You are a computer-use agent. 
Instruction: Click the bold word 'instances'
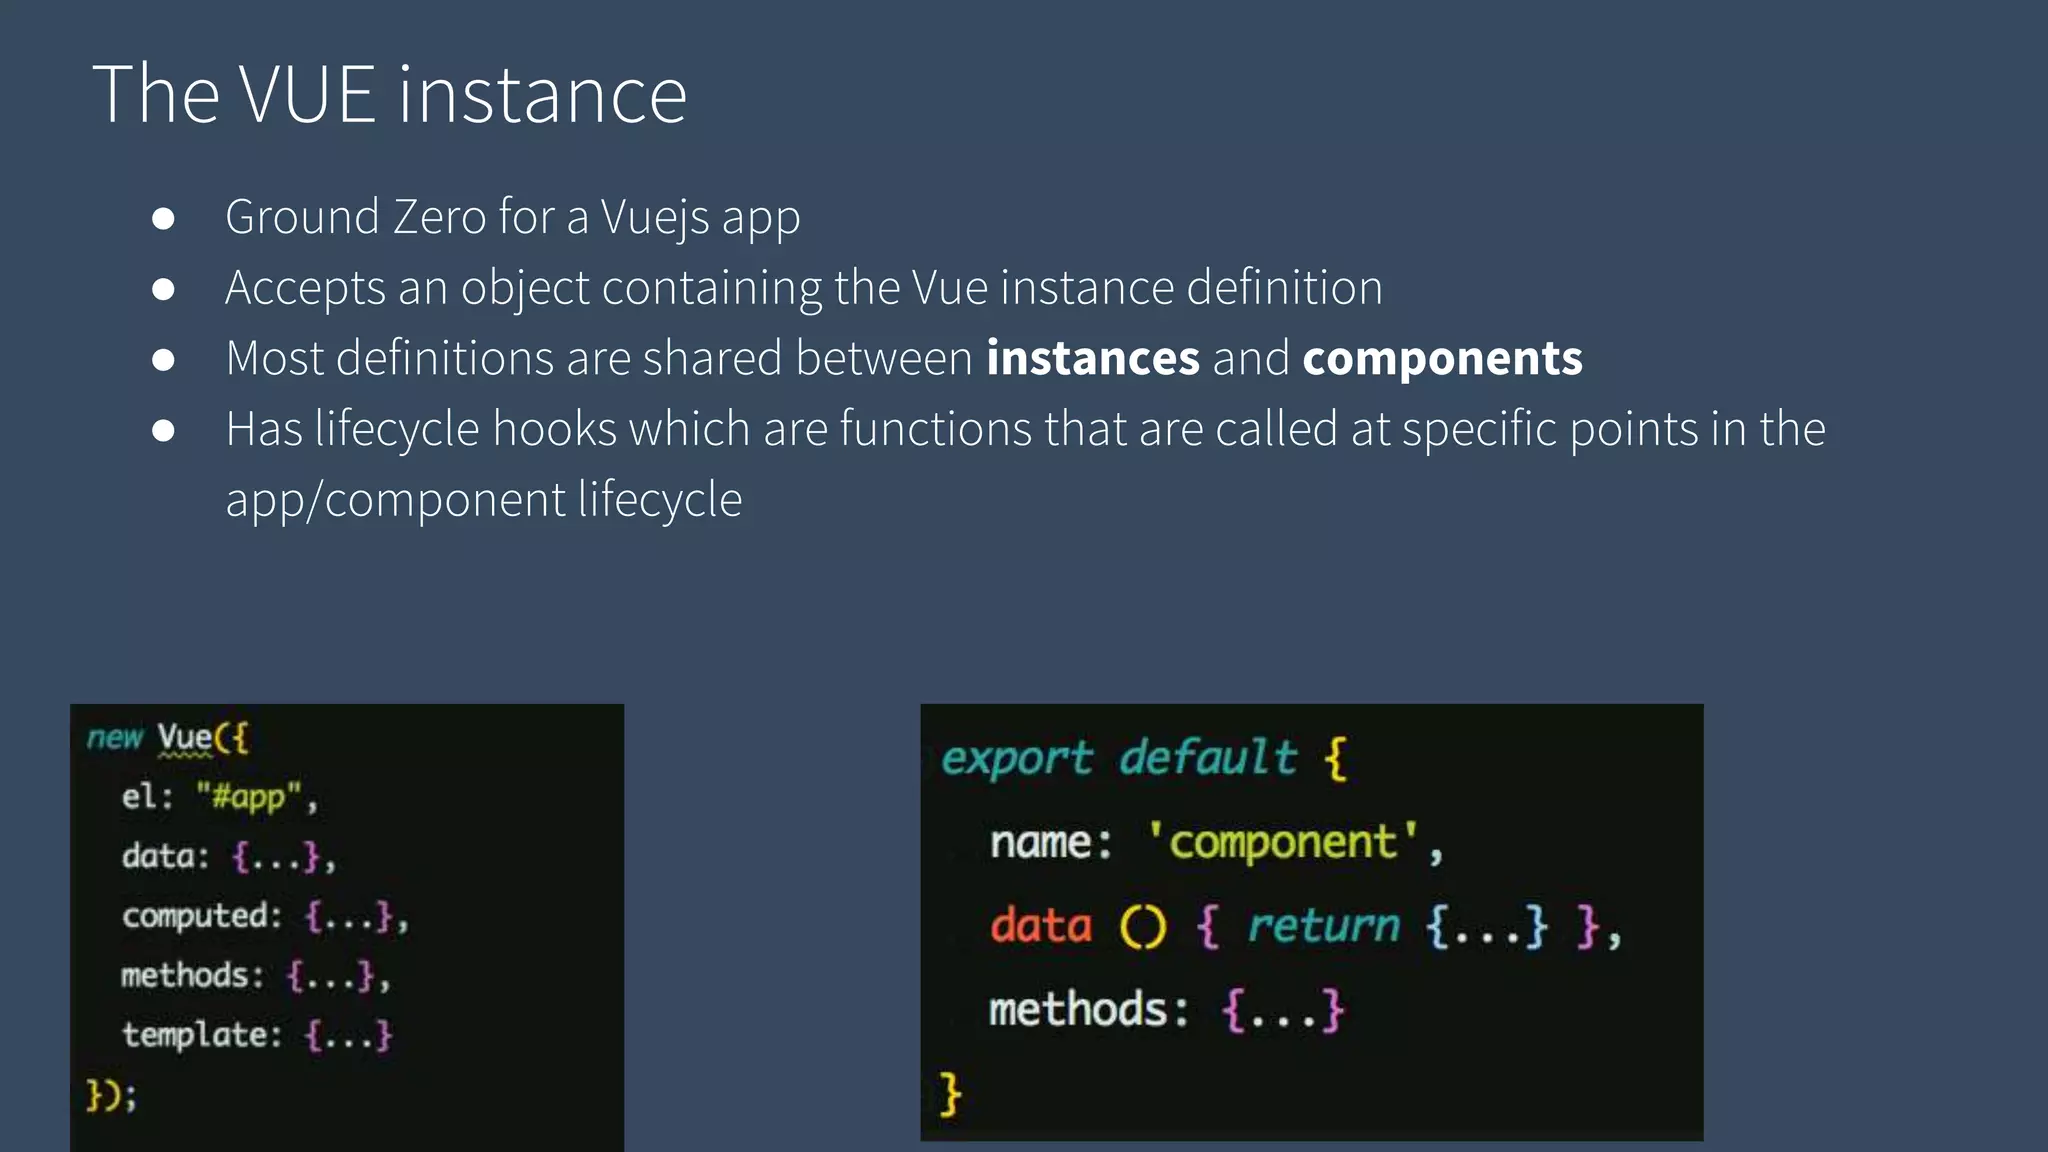pyautogui.click(x=1092, y=358)
